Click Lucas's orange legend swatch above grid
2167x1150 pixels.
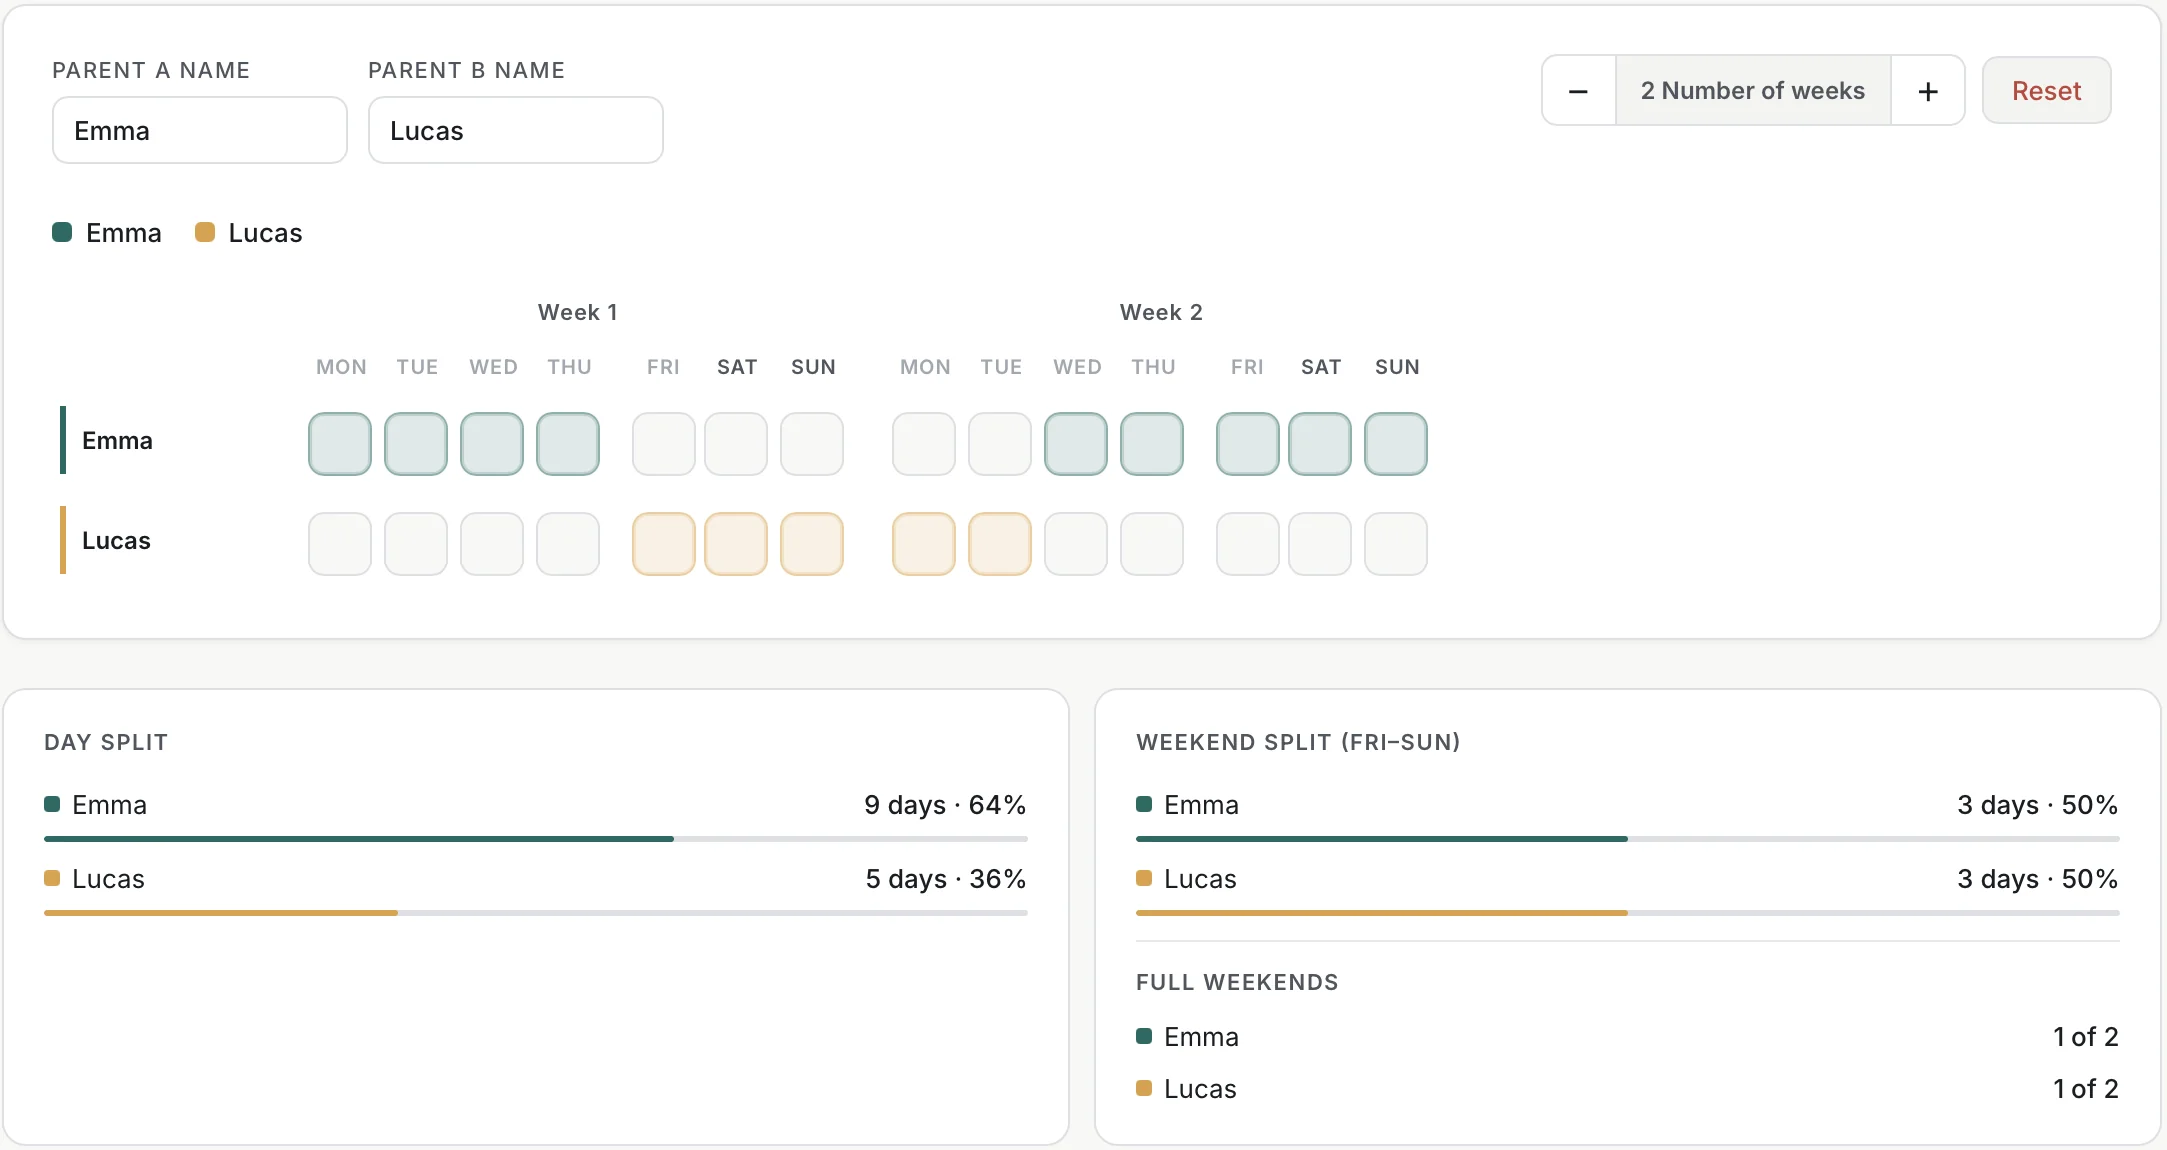205,232
